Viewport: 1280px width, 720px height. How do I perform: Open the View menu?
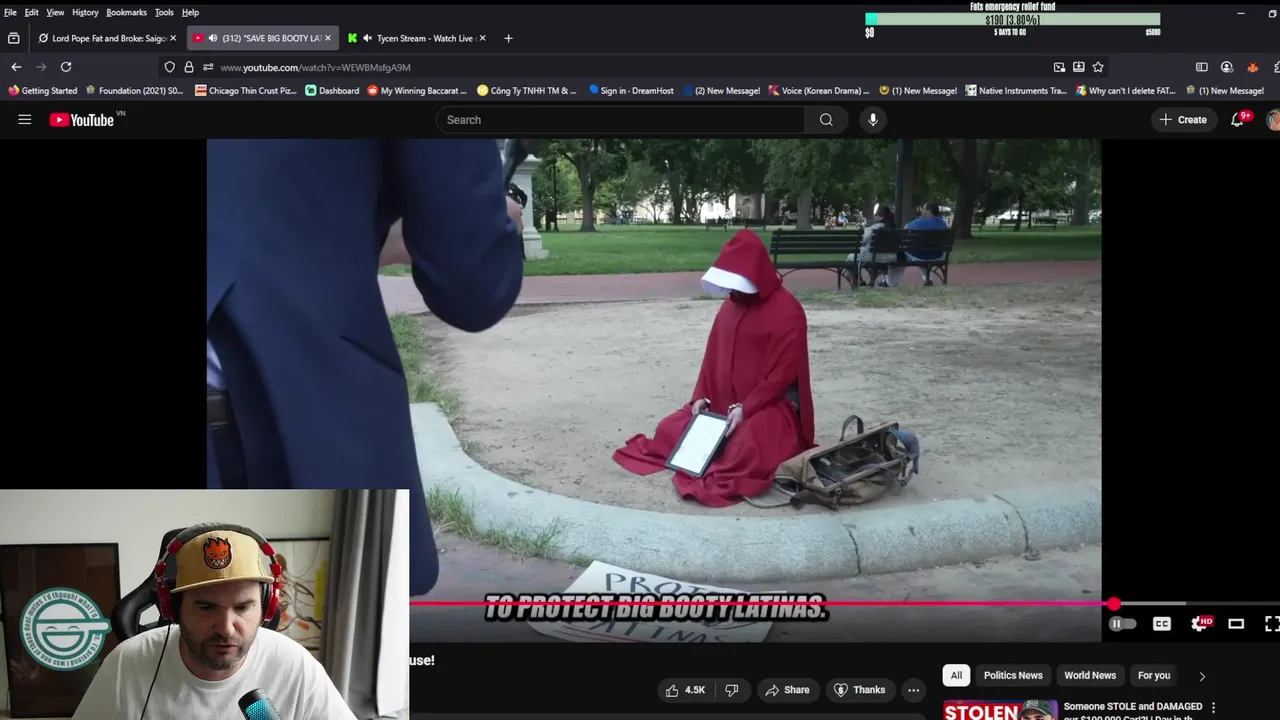pyautogui.click(x=55, y=12)
